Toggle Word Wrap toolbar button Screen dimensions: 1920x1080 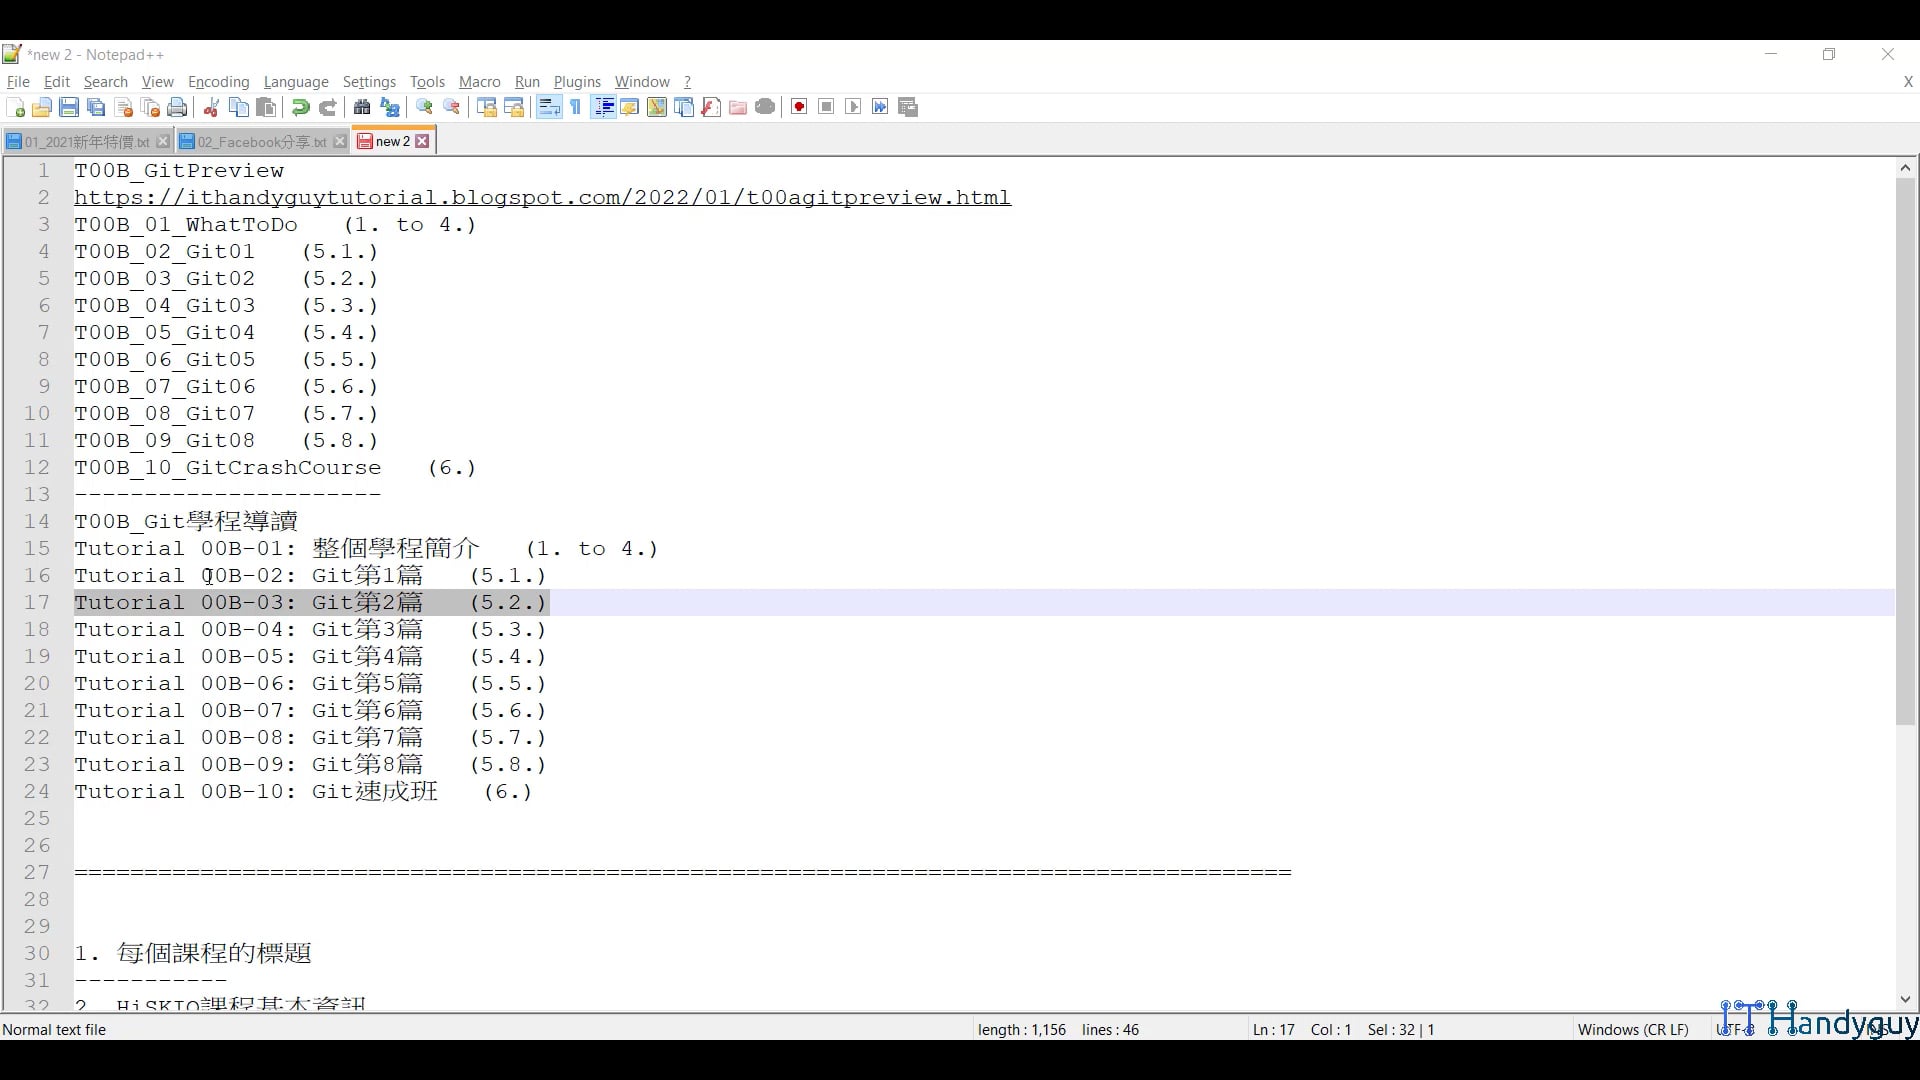click(x=549, y=108)
